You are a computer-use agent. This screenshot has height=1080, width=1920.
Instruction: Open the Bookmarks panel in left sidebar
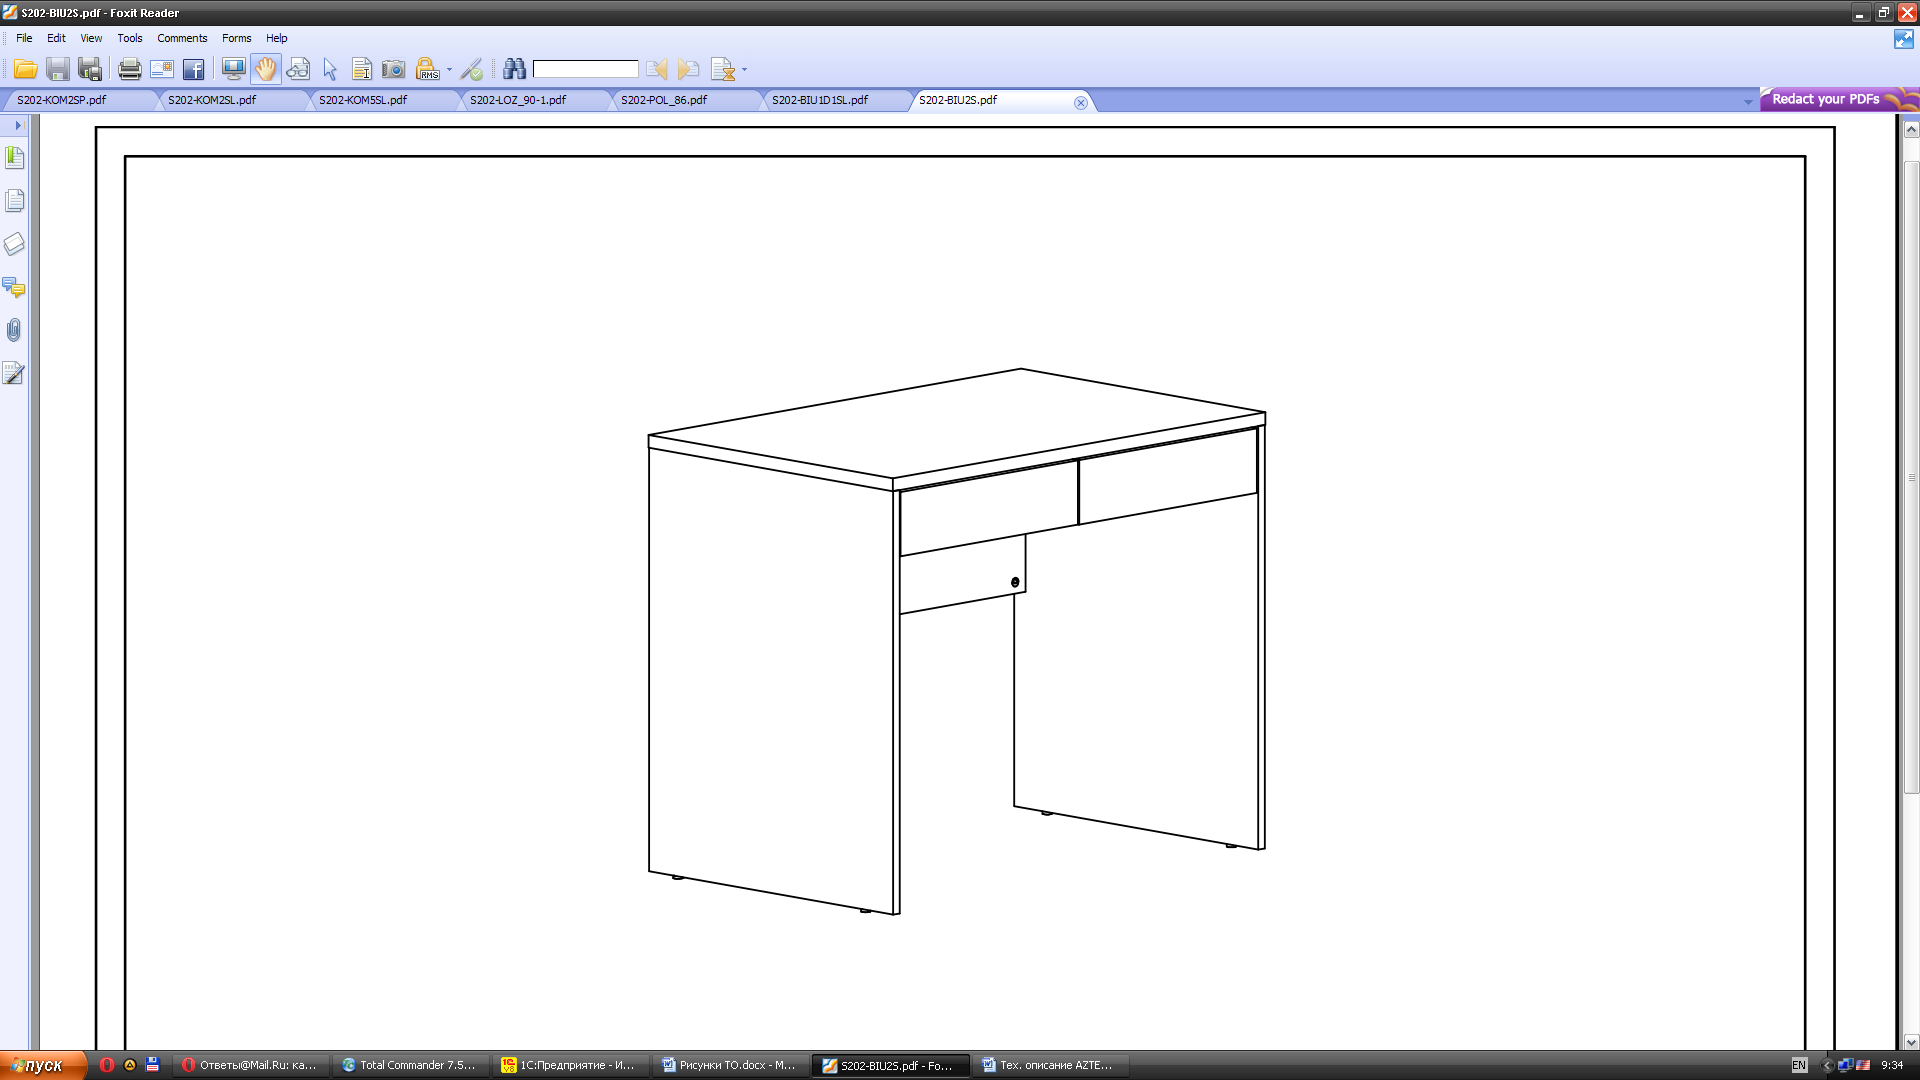tap(14, 158)
